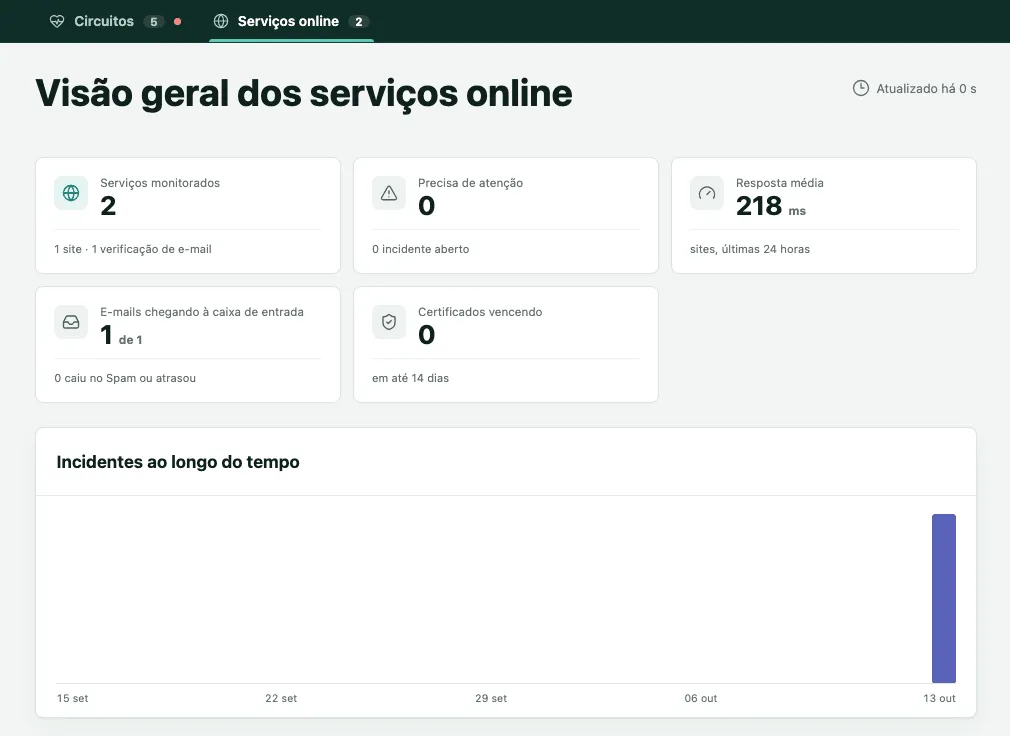Select the Serviços online tab
Screen dimensions: 1010x736
pyautogui.click(x=291, y=21)
